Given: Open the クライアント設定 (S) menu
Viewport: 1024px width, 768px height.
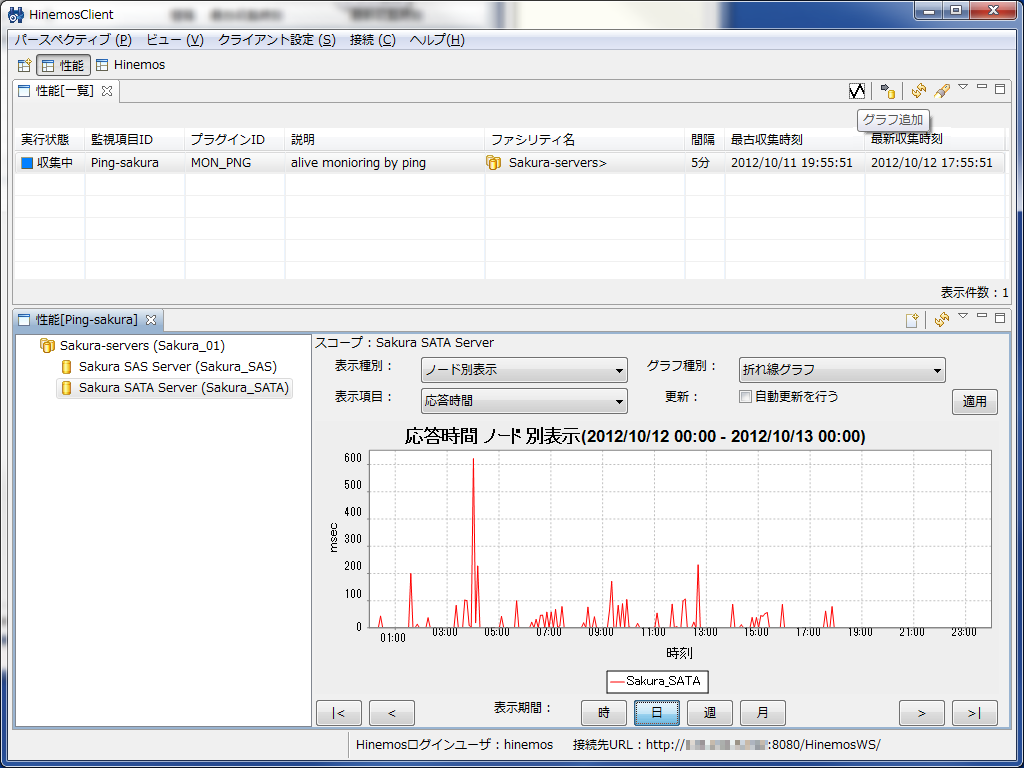Looking at the screenshot, I should (x=277, y=40).
